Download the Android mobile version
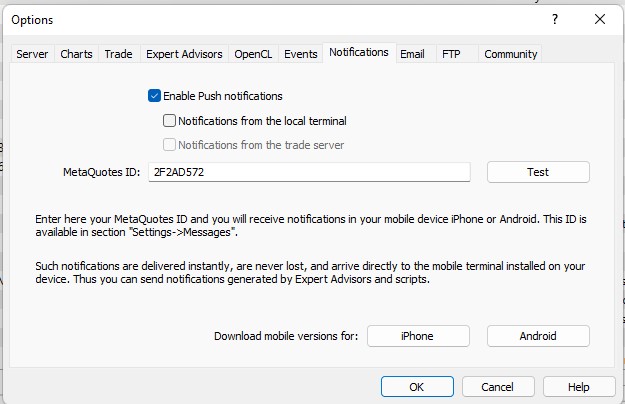The height and width of the screenshot is (404, 625). click(538, 336)
